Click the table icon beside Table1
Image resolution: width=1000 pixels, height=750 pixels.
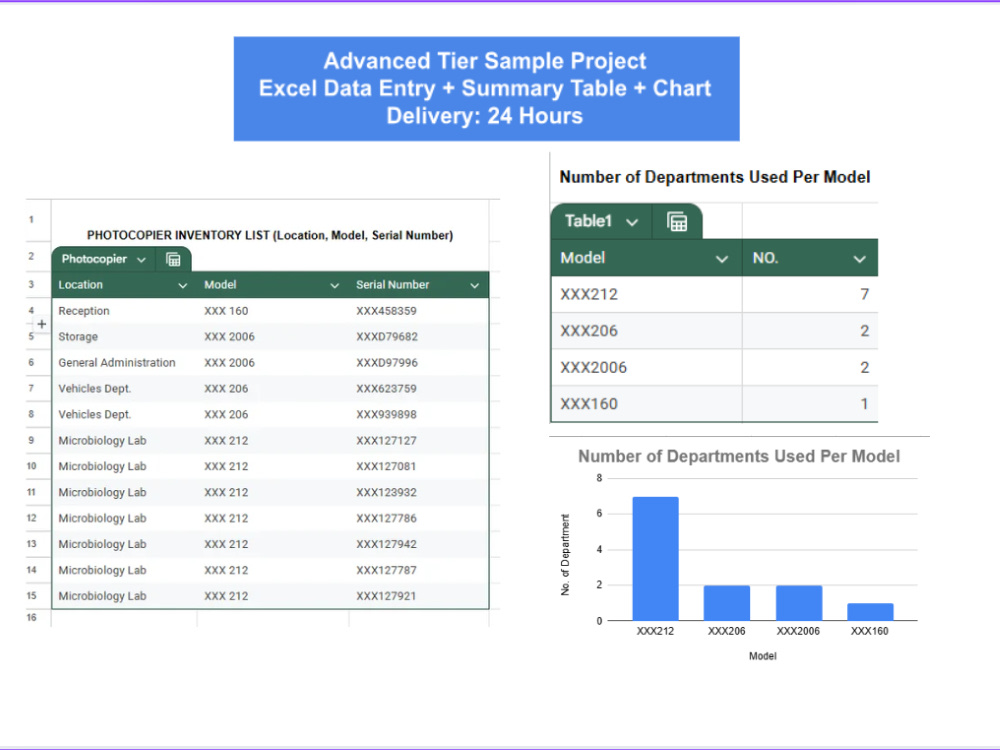[x=677, y=222]
